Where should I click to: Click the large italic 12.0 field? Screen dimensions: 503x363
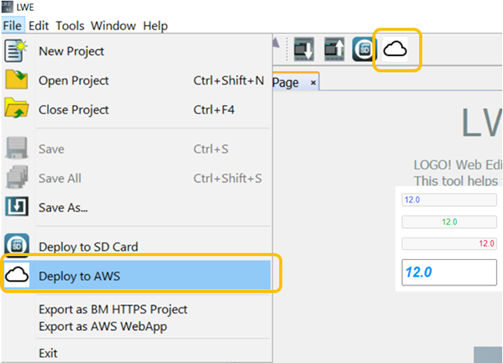(449, 272)
